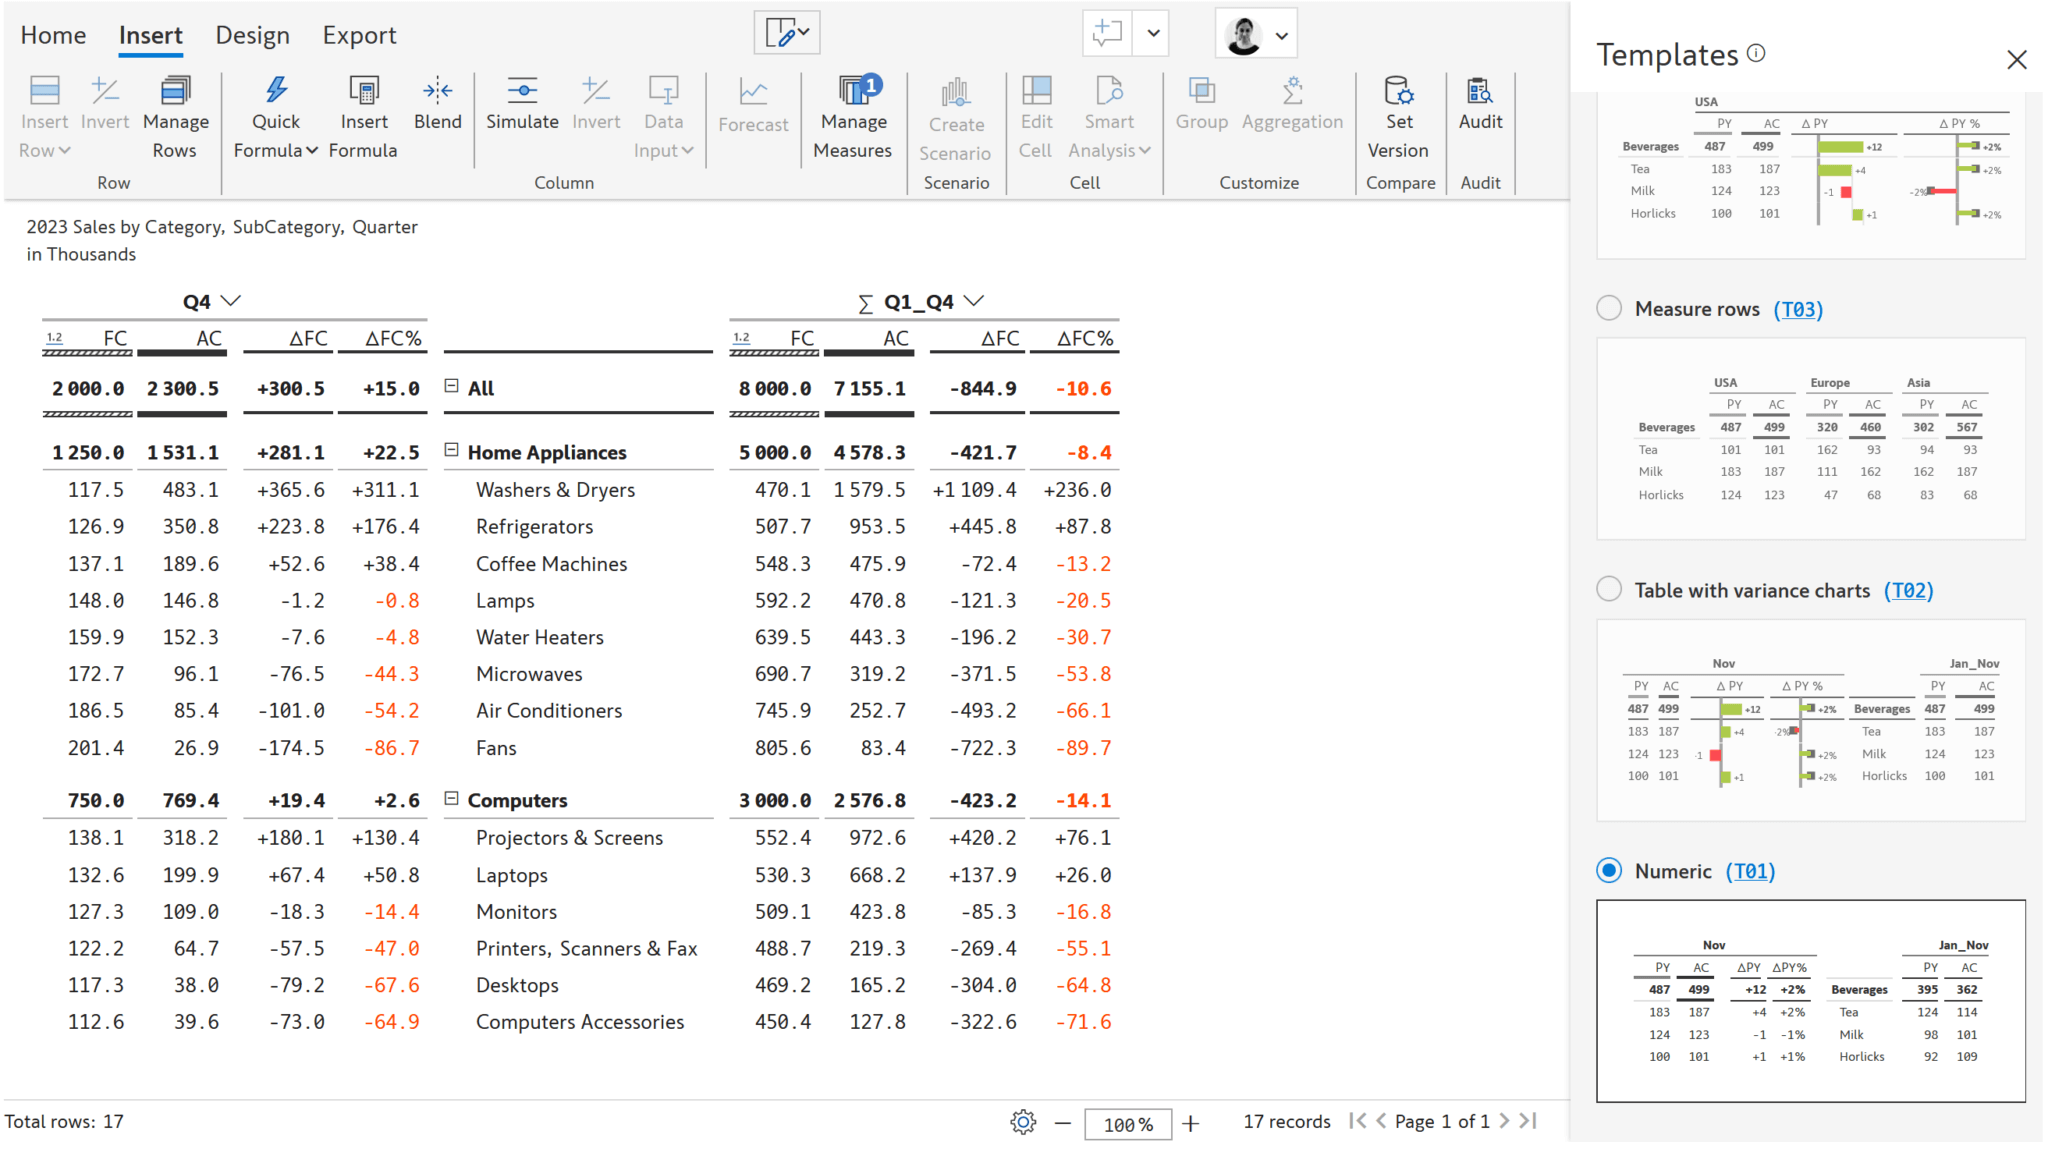Open the T01 template link
2048x1149 pixels.
1750,871
